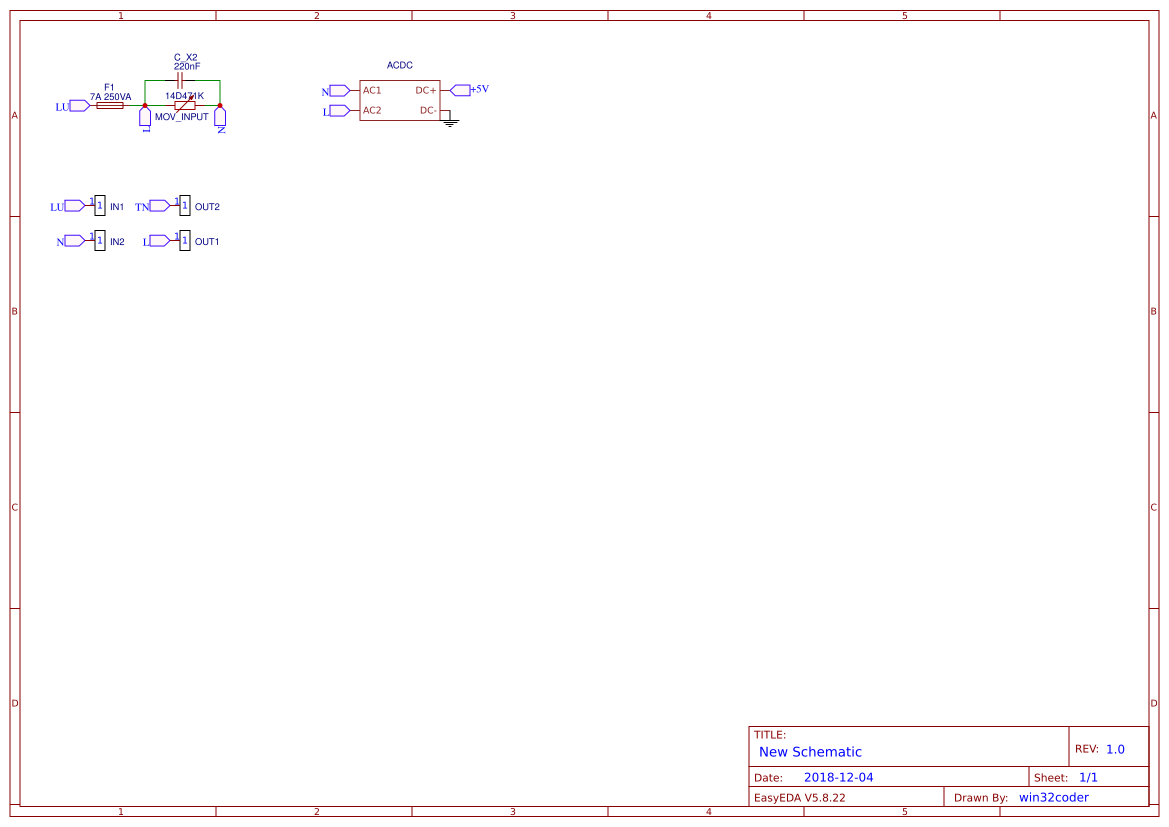Screen dimensions: 1169x827
Task: Select the IN1 single-pin connector symbol
Action: point(99,205)
